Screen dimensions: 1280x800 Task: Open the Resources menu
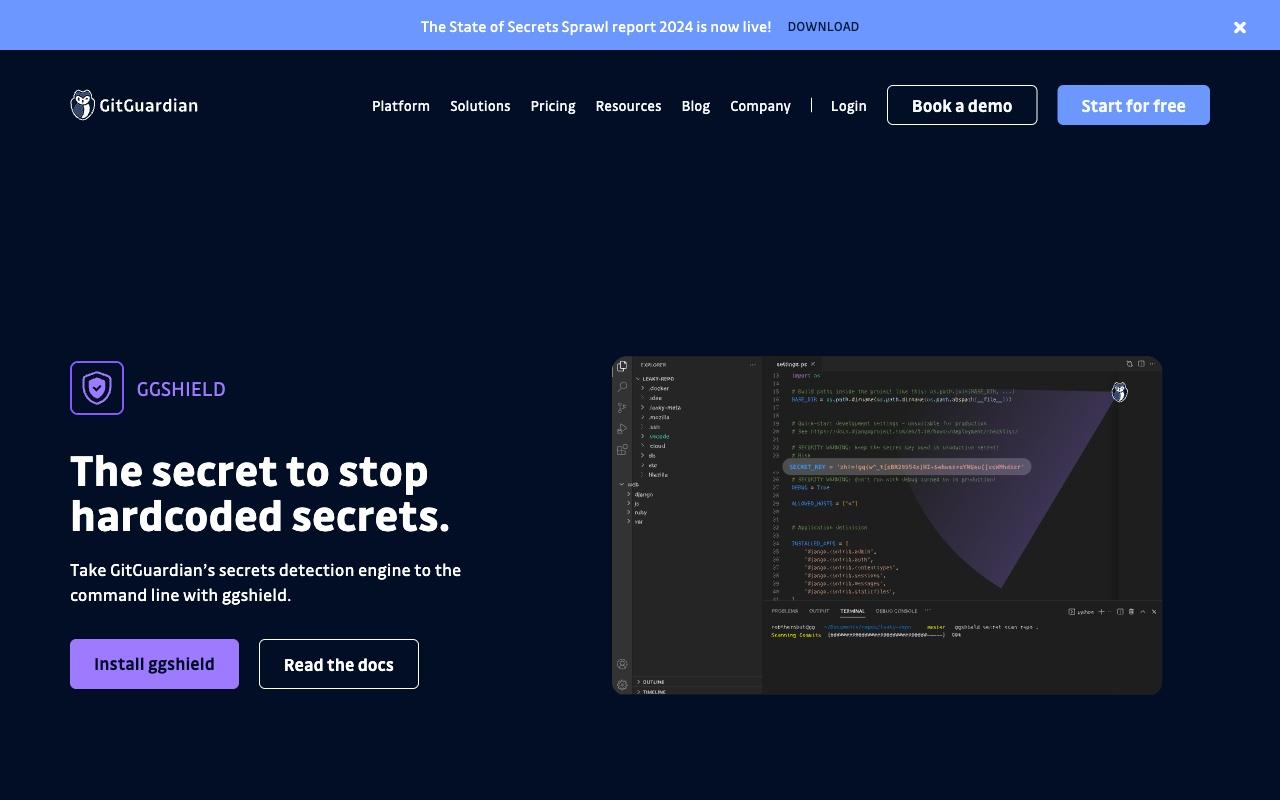click(628, 106)
